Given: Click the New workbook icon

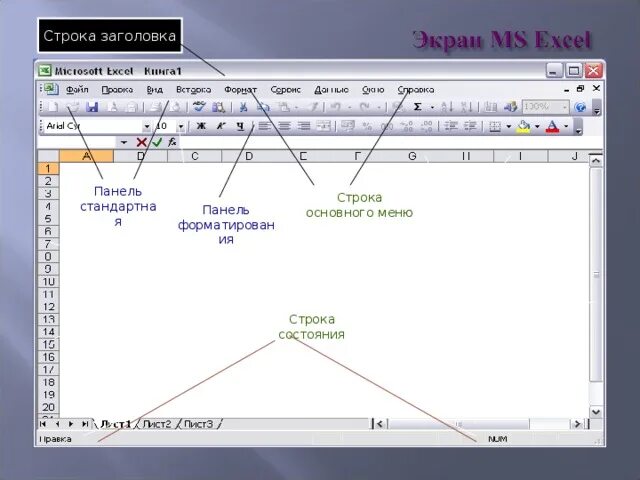Looking at the screenshot, I should (x=53, y=107).
